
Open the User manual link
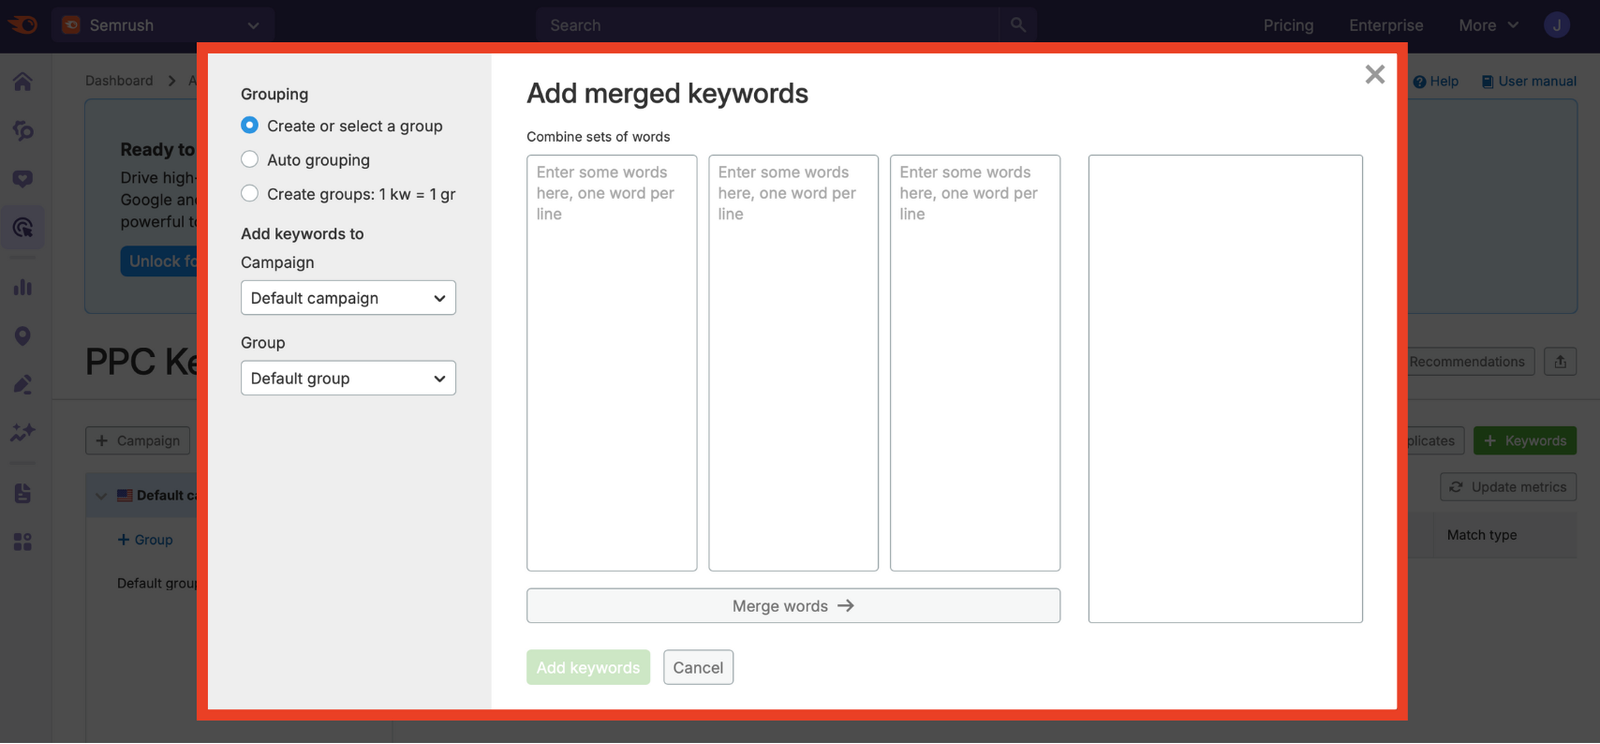tap(1529, 81)
